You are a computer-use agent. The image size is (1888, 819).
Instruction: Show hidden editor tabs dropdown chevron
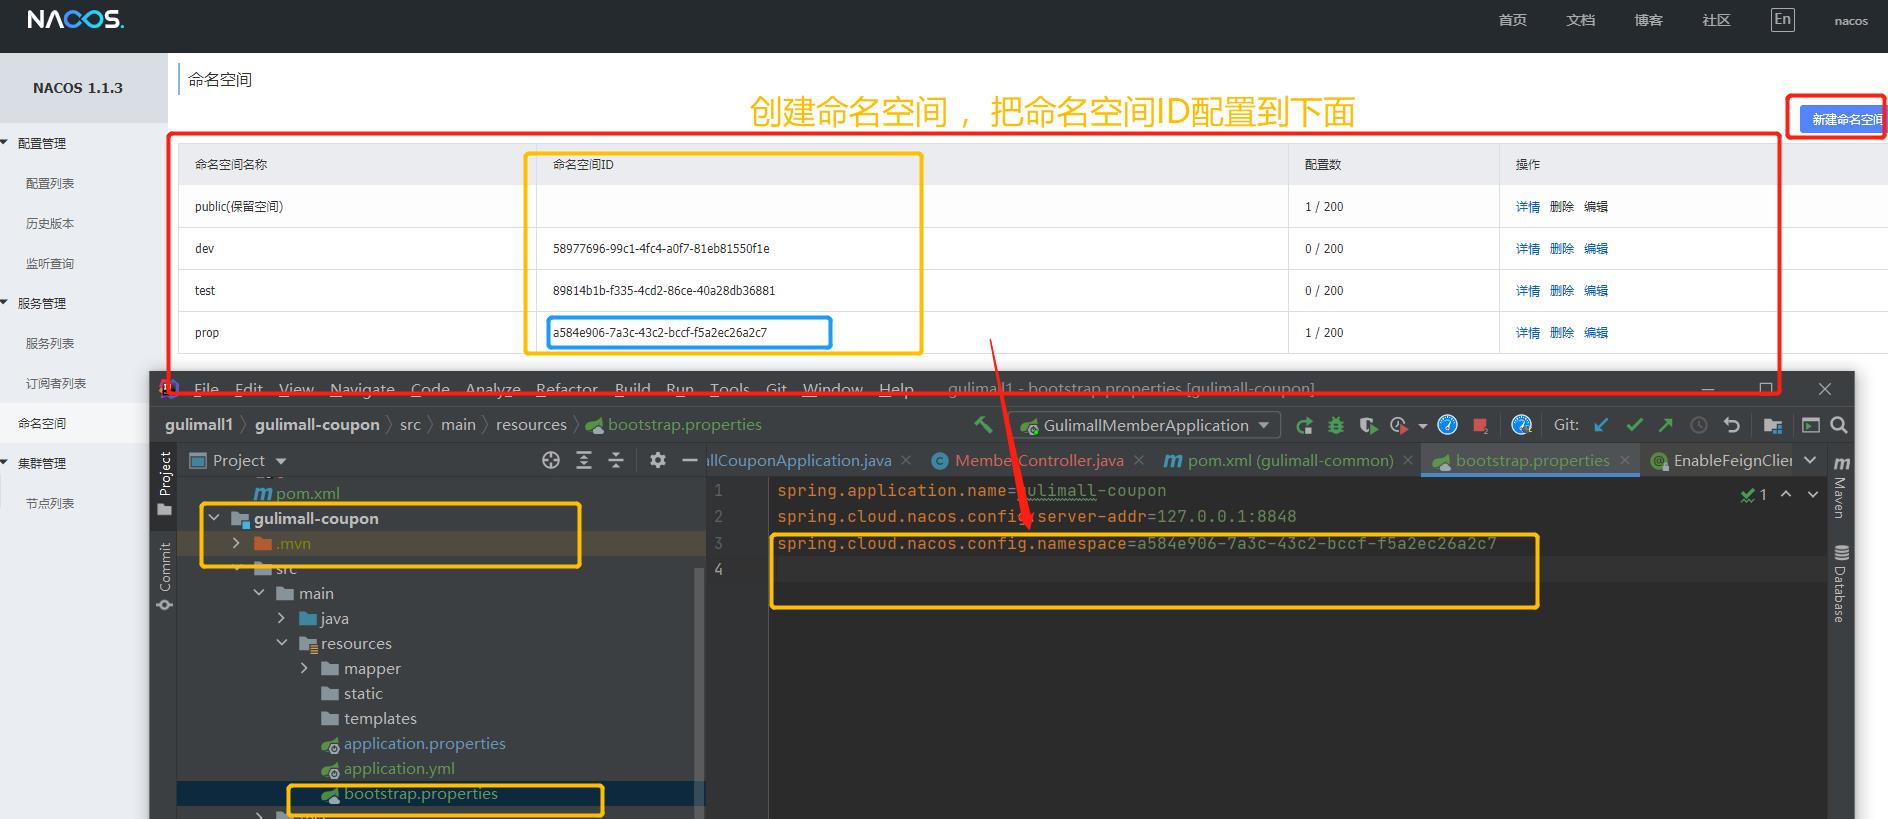(1811, 460)
